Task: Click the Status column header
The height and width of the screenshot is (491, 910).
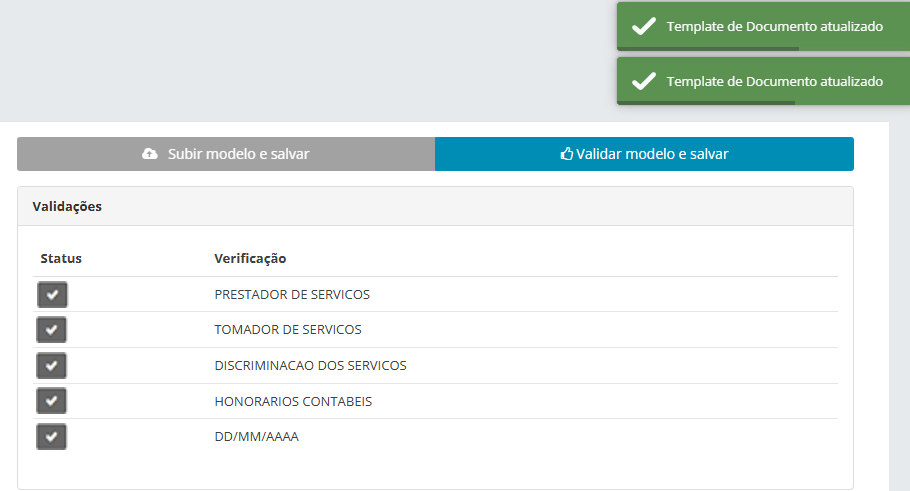Action: [x=61, y=258]
